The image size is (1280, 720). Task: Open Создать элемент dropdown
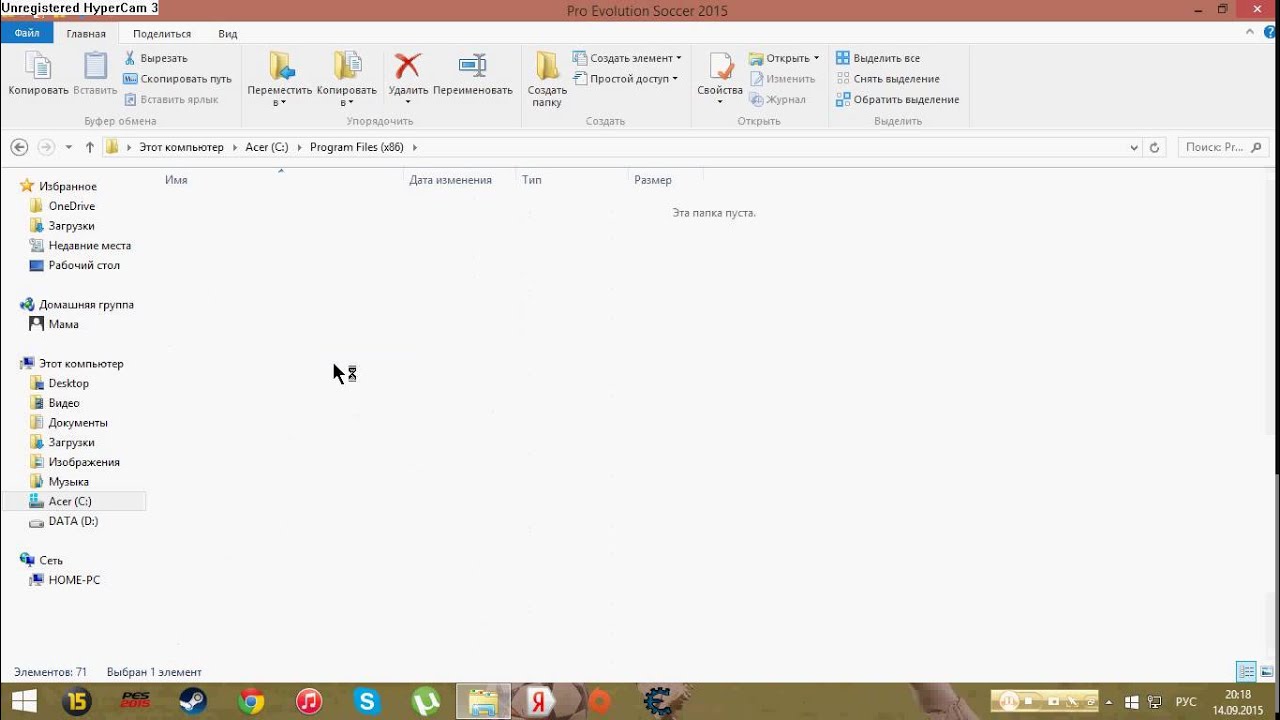627,58
